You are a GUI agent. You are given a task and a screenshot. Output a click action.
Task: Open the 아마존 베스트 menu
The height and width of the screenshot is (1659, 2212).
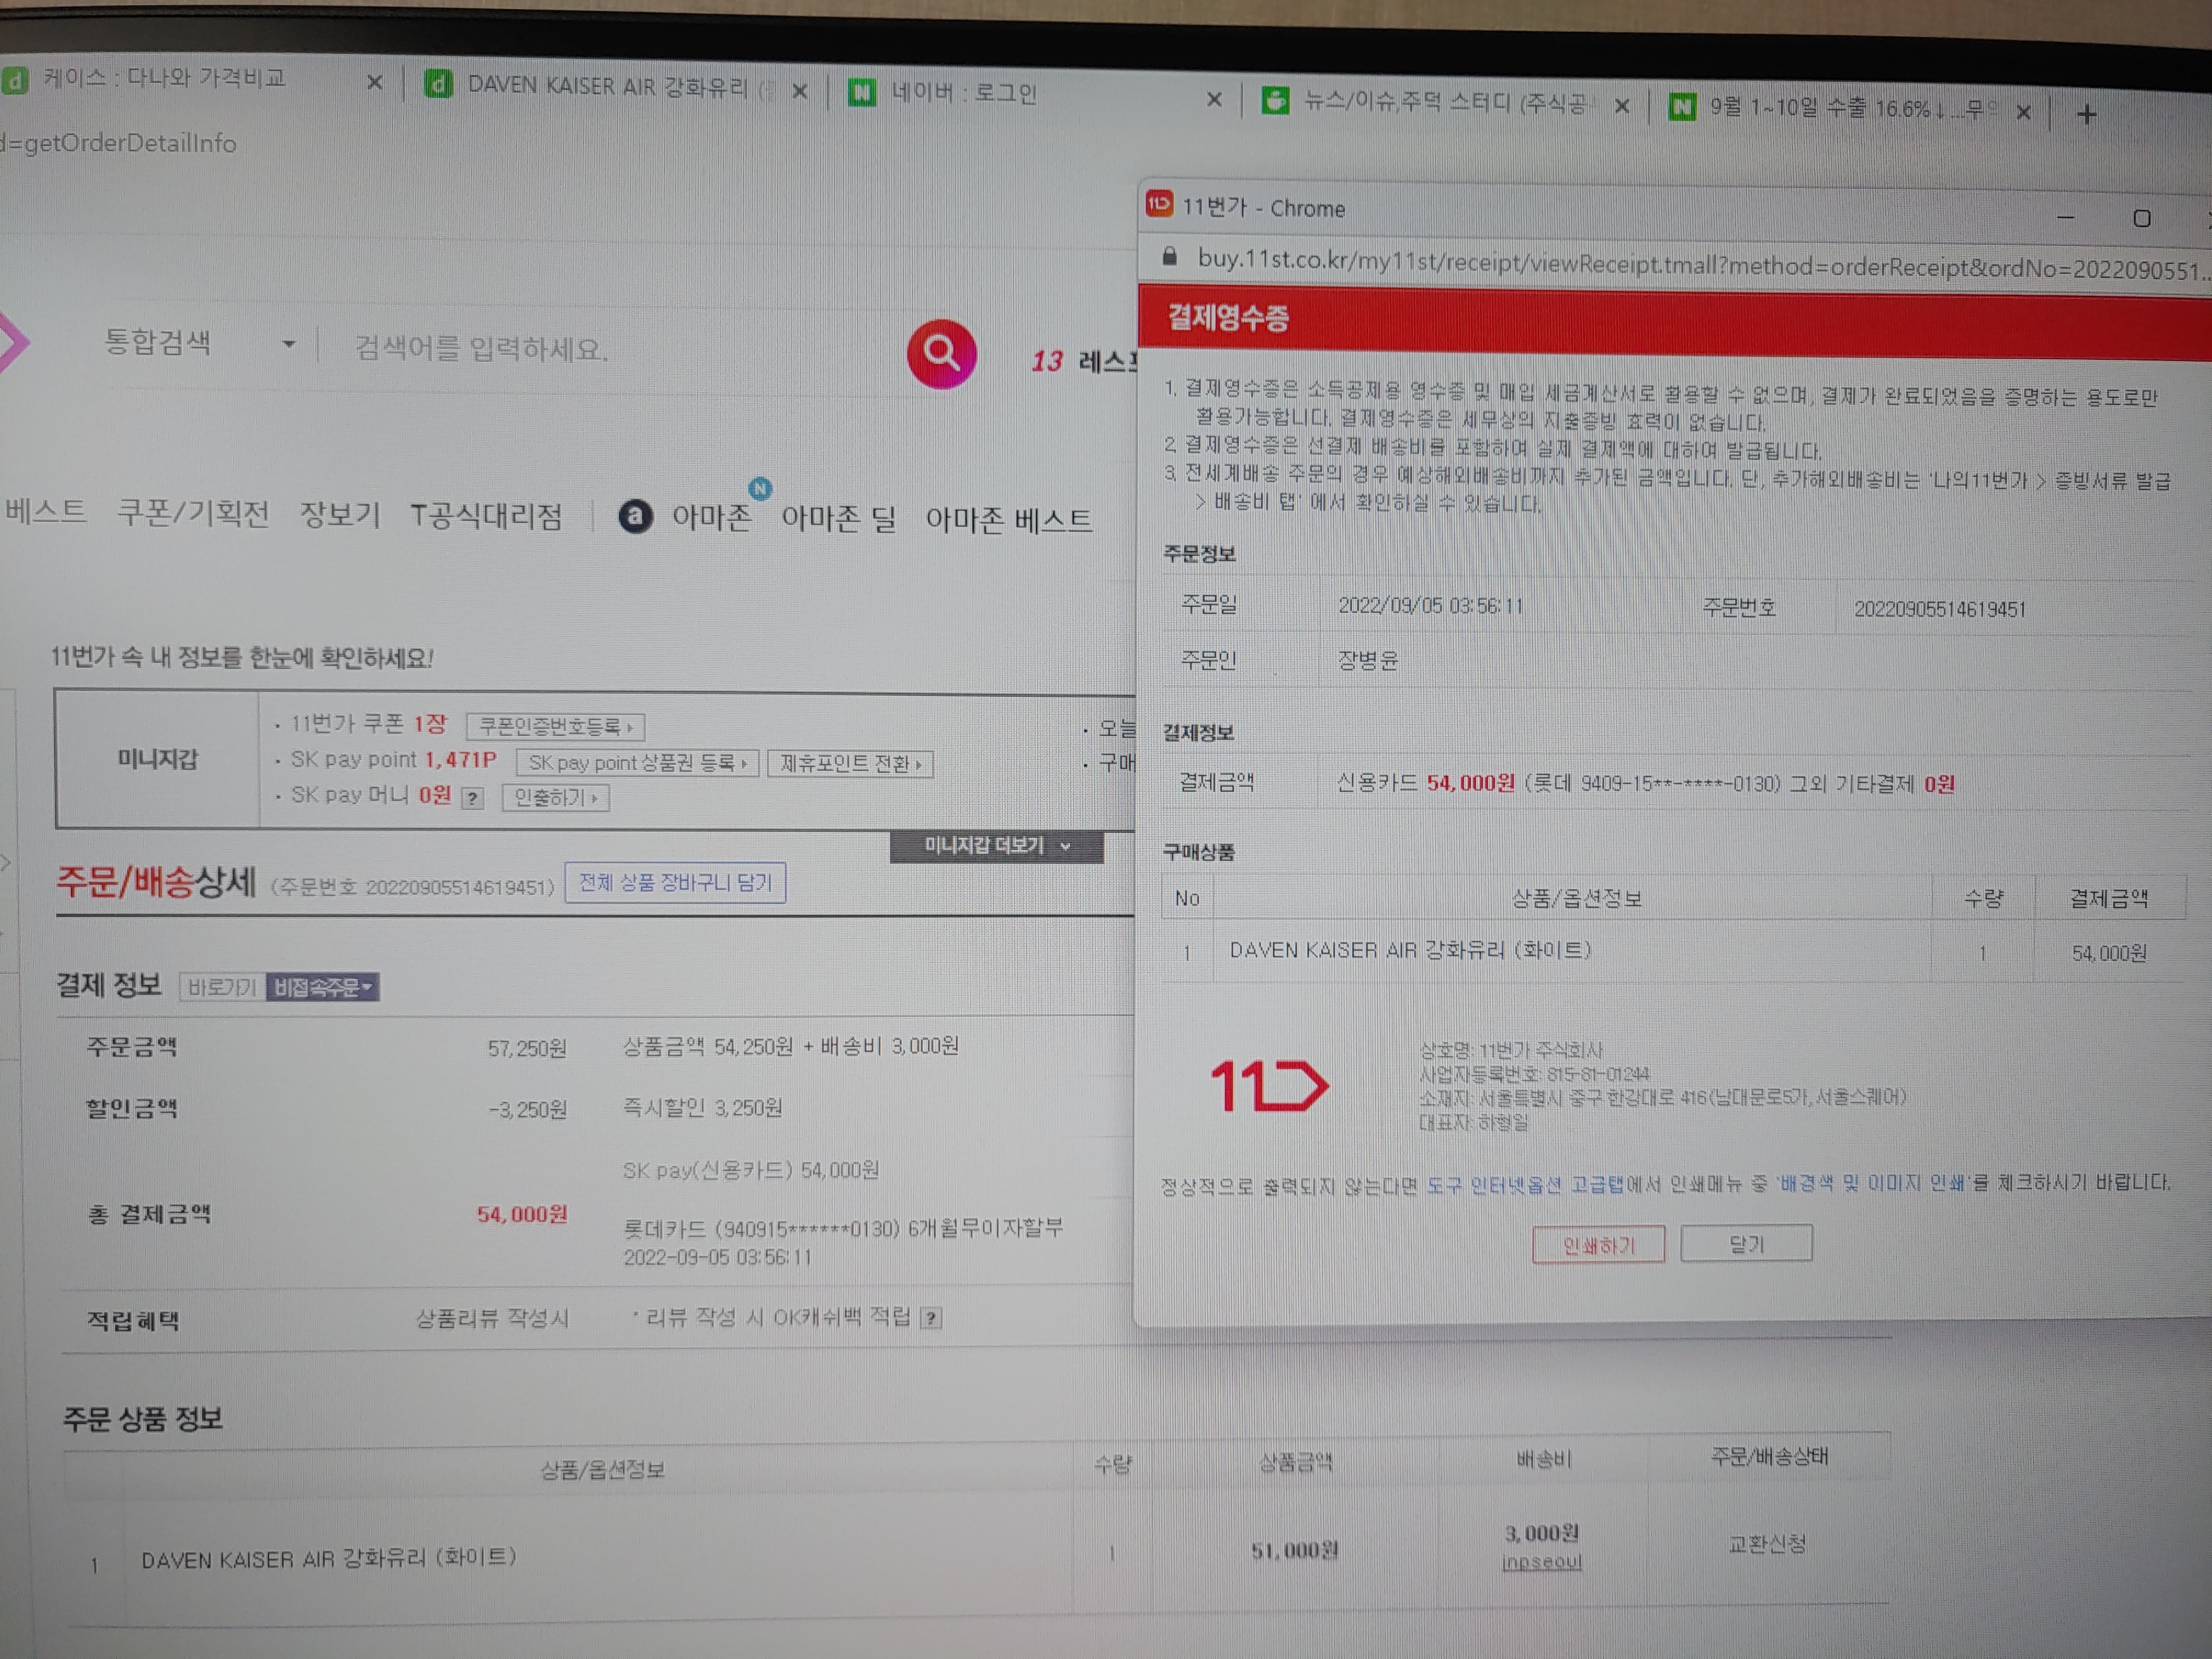(x=1008, y=520)
